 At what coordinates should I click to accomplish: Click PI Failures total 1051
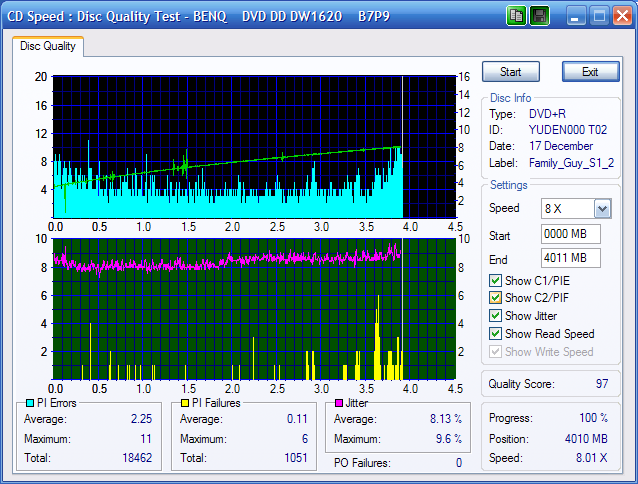(x=296, y=458)
